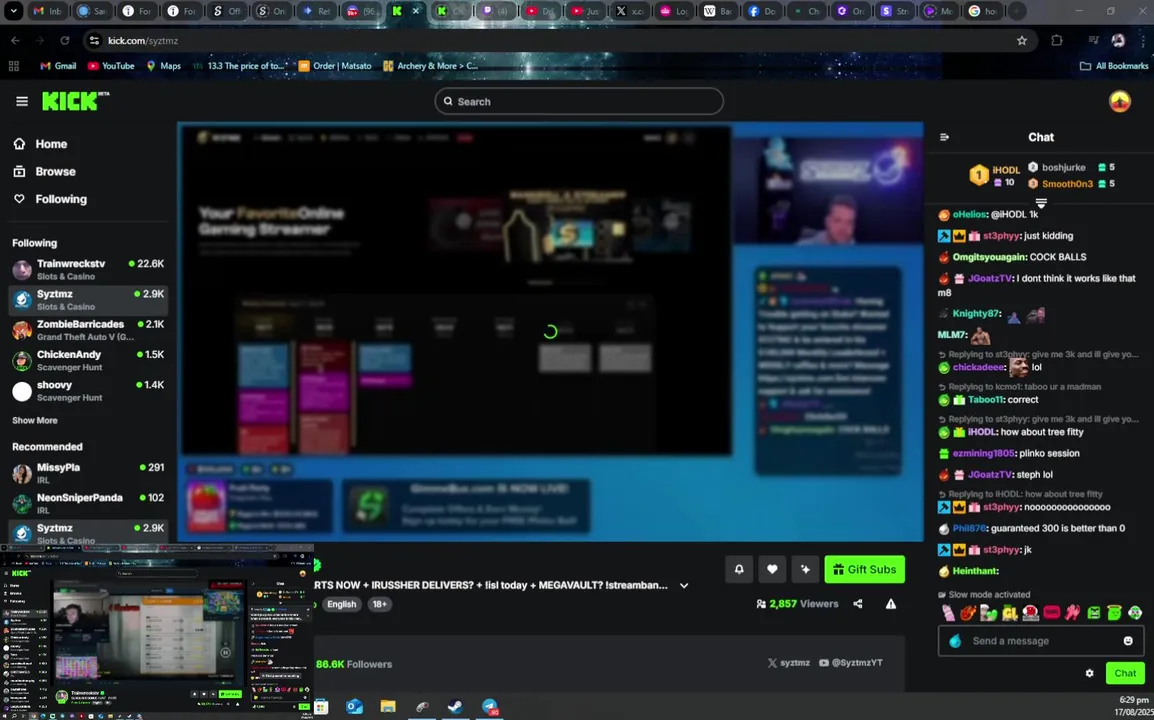
Task: Click the Kick logo
Action: [x=75, y=101]
